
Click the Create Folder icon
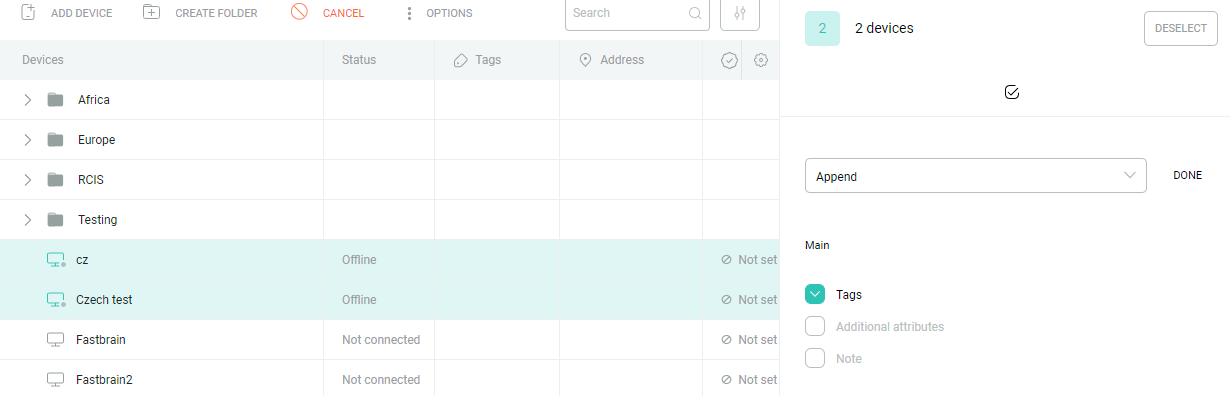point(151,13)
